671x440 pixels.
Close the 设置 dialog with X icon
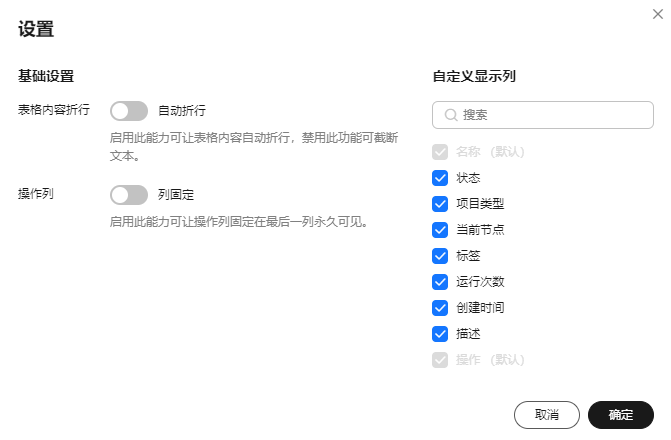click(x=658, y=14)
